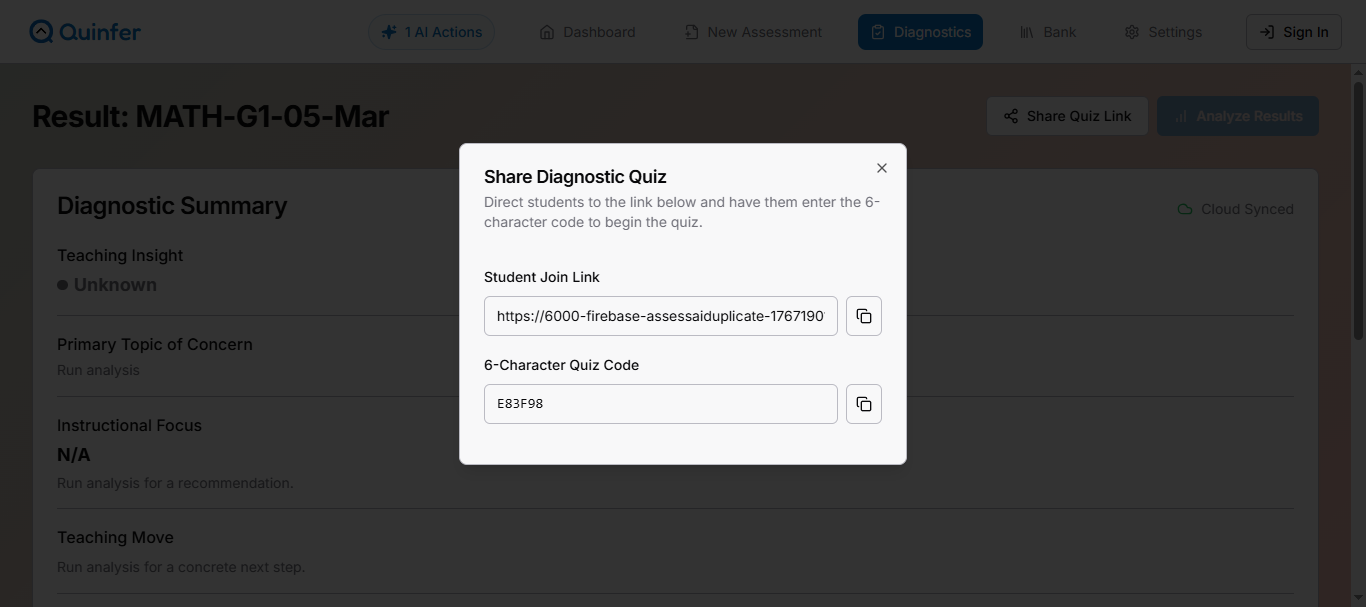The width and height of the screenshot is (1366, 607).
Task: Click the Quinfer logo icon
Action: [41, 32]
